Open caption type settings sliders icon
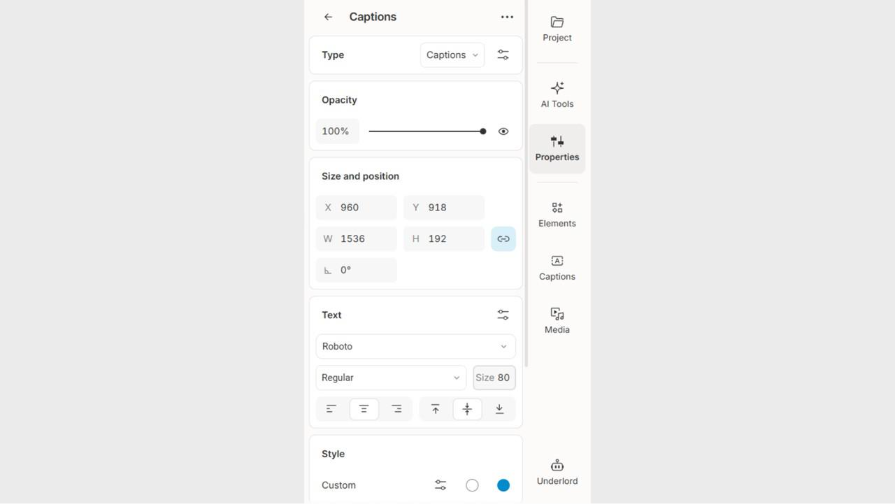The height and width of the screenshot is (504, 895). pos(503,55)
